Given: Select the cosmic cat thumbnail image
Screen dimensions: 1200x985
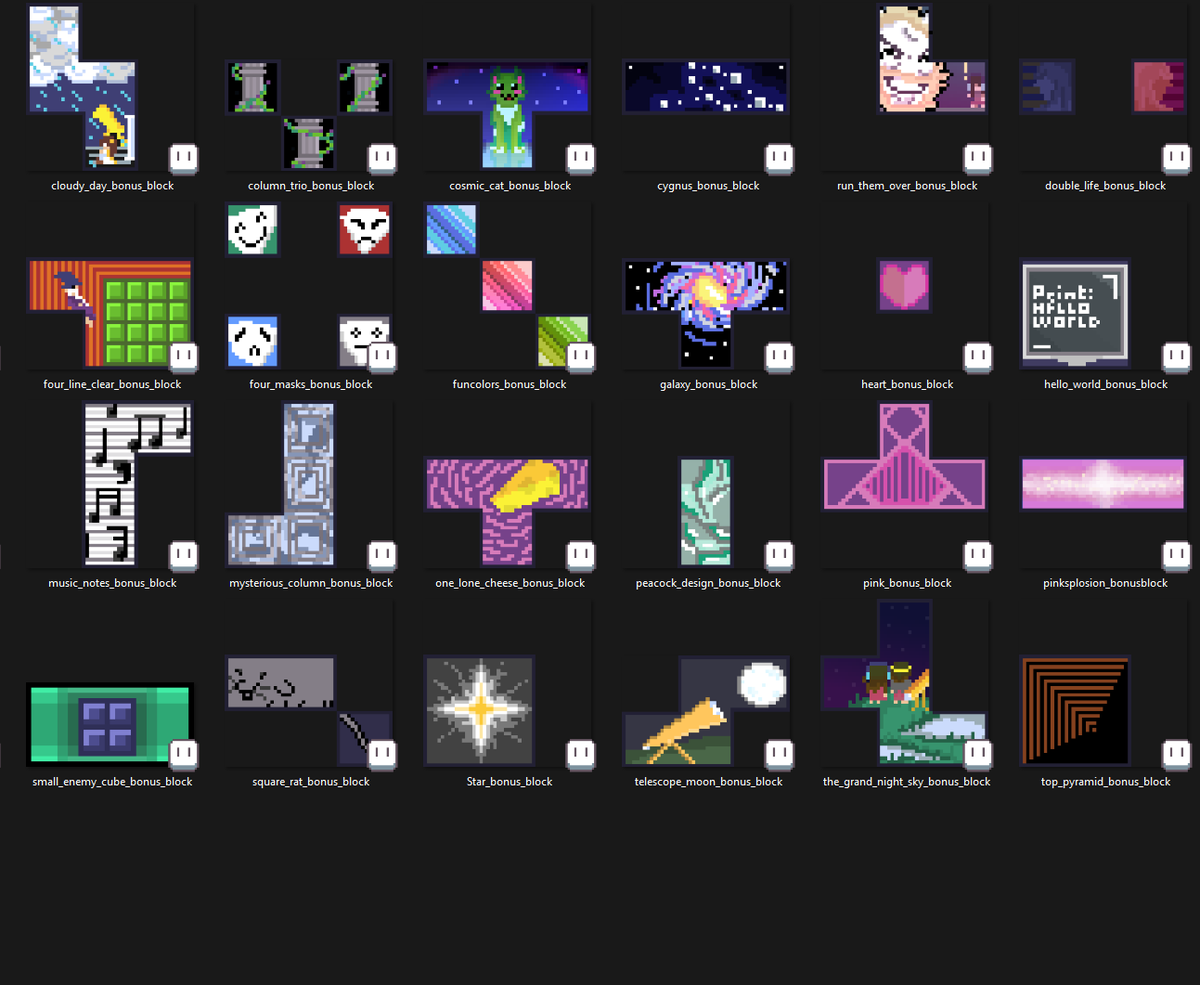Looking at the screenshot, I should 508,114.
